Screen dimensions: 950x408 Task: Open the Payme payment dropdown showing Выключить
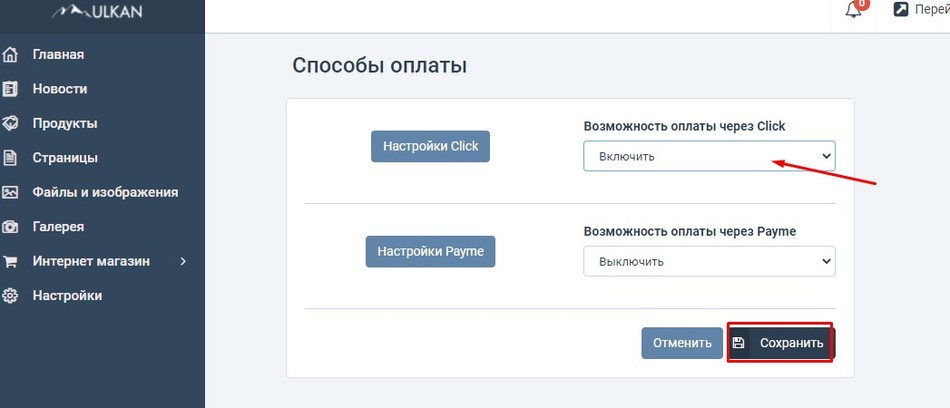(x=709, y=262)
